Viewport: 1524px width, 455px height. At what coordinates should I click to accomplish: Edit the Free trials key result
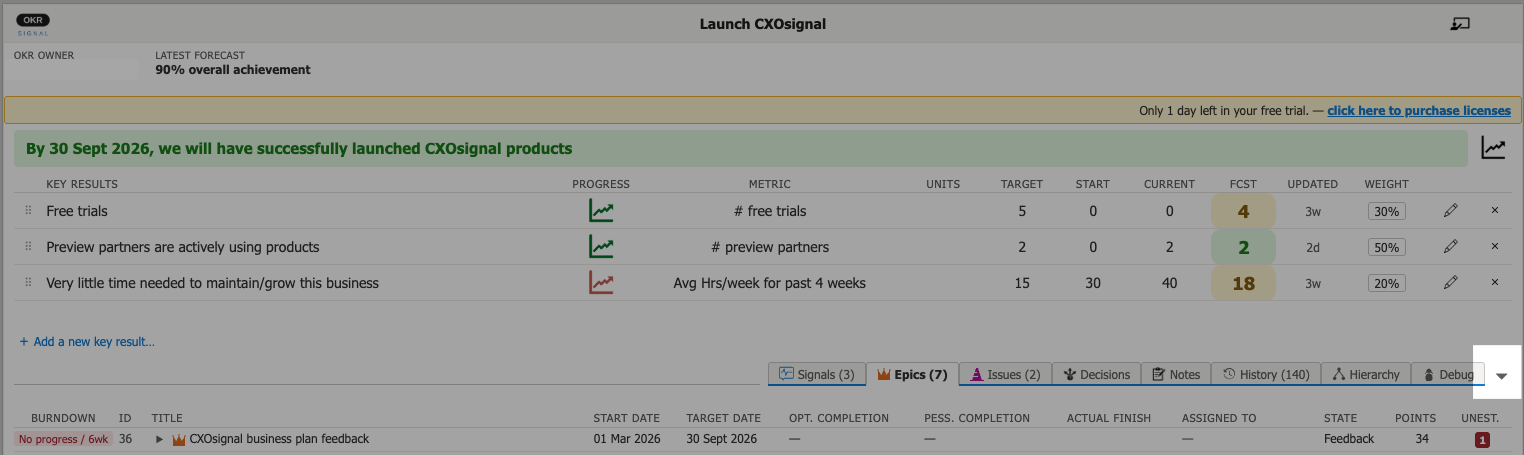[1451, 211]
